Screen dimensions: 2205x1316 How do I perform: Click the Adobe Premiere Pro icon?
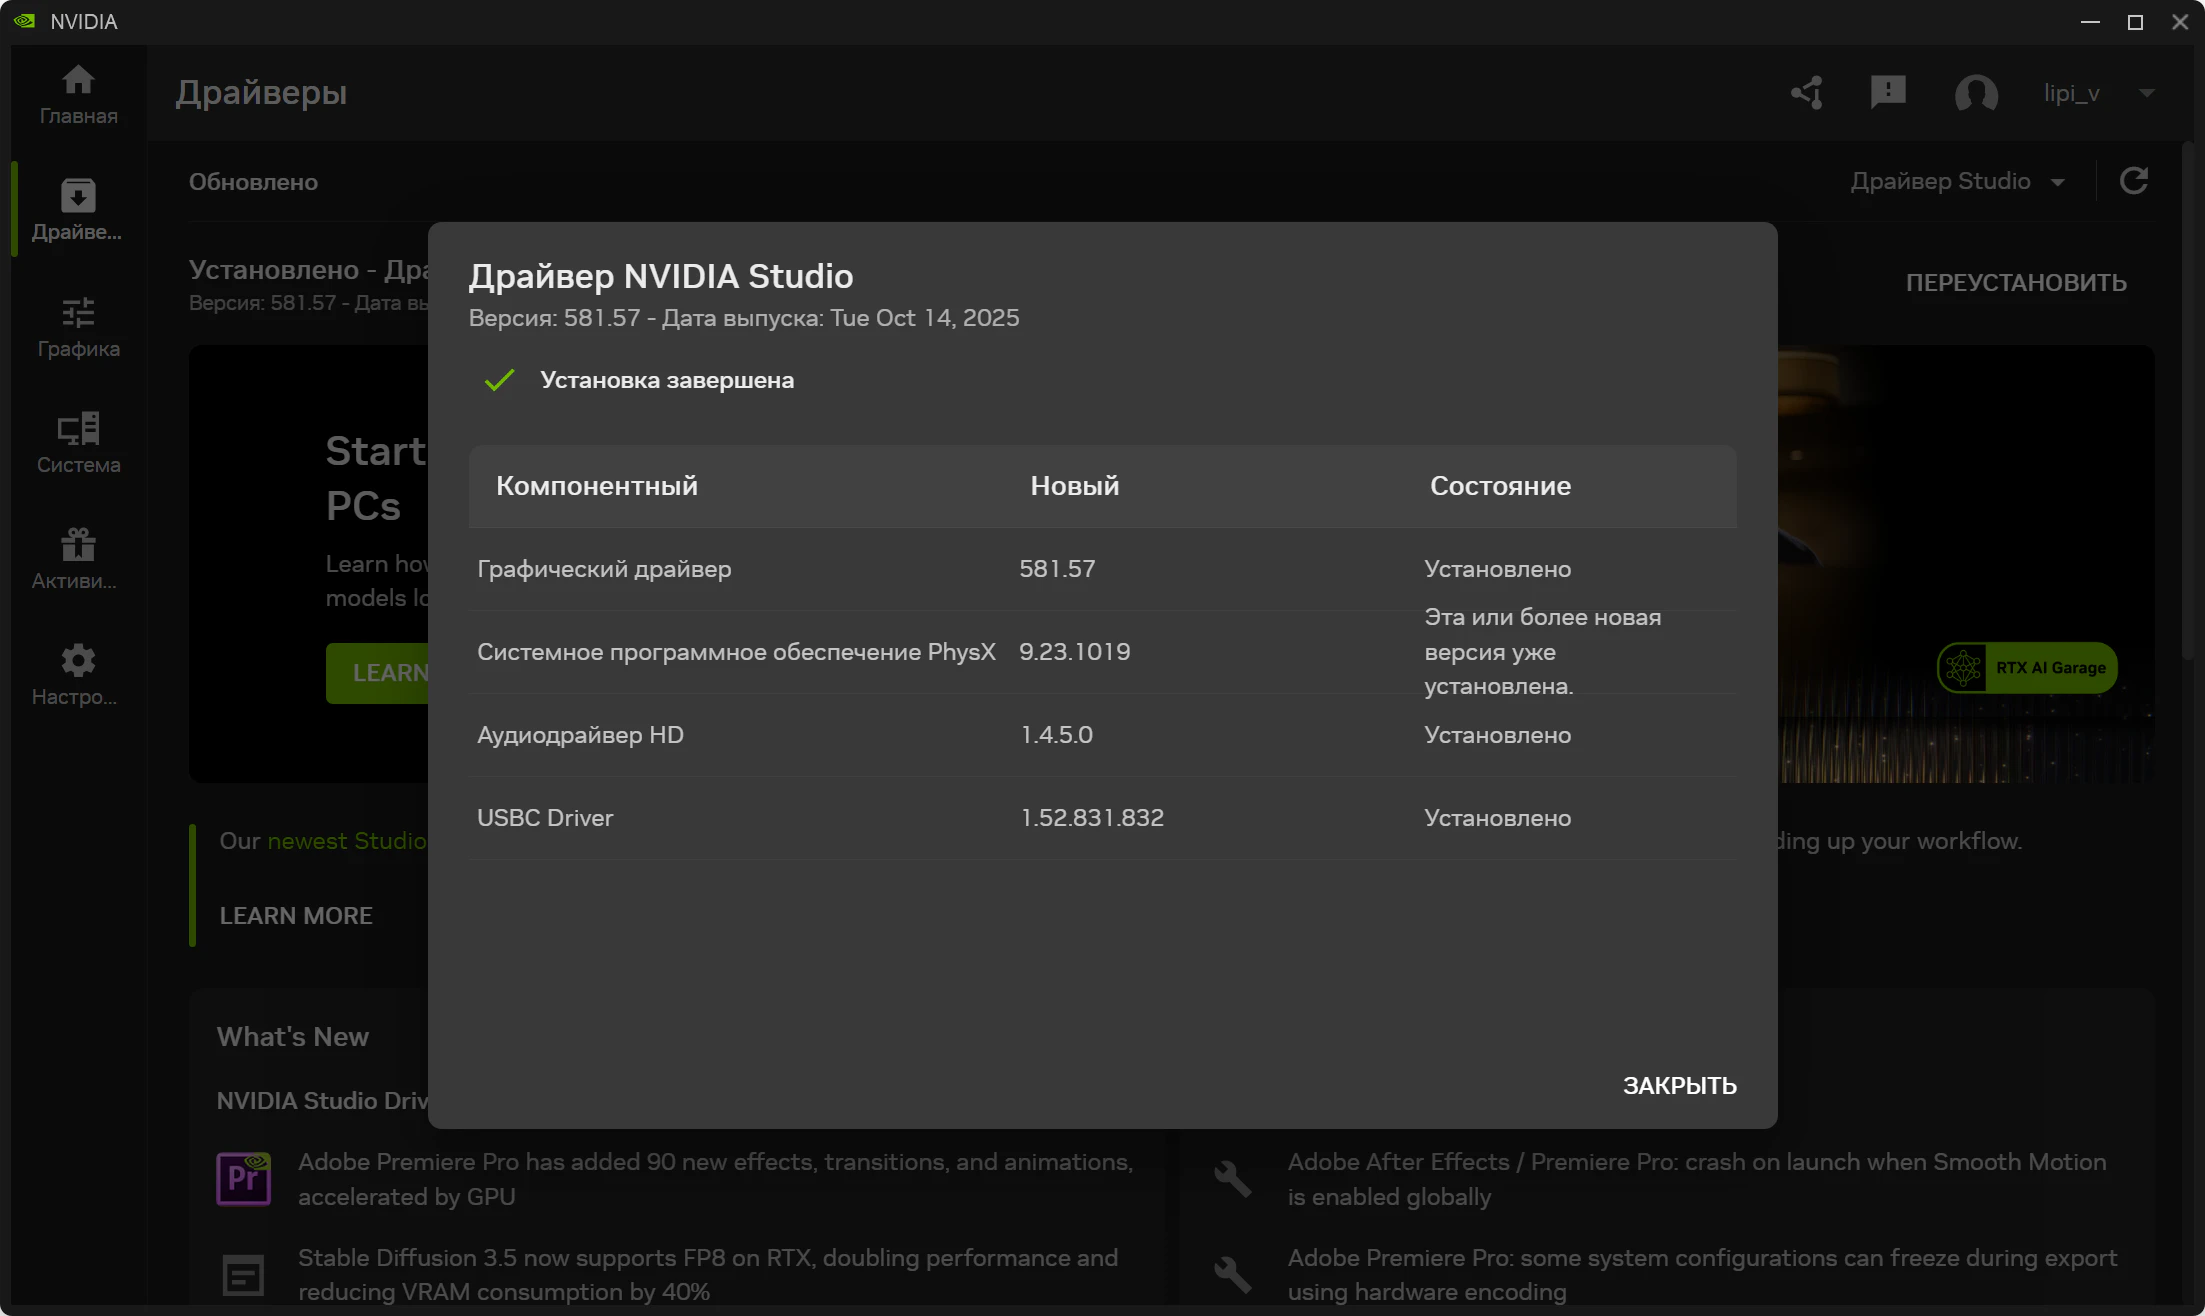[243, 1178]
